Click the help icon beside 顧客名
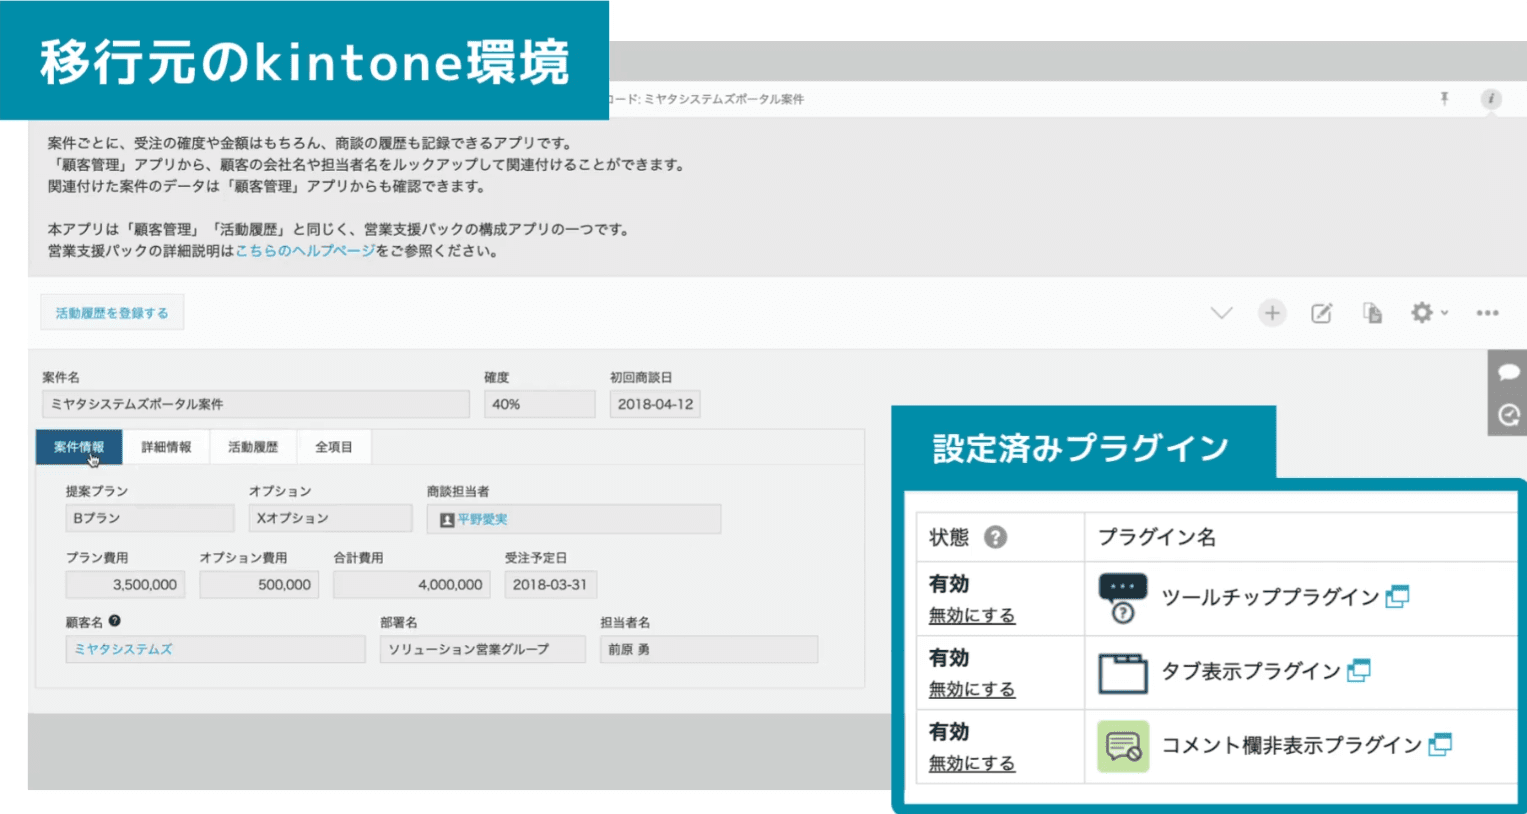 (x=115, y=621)
